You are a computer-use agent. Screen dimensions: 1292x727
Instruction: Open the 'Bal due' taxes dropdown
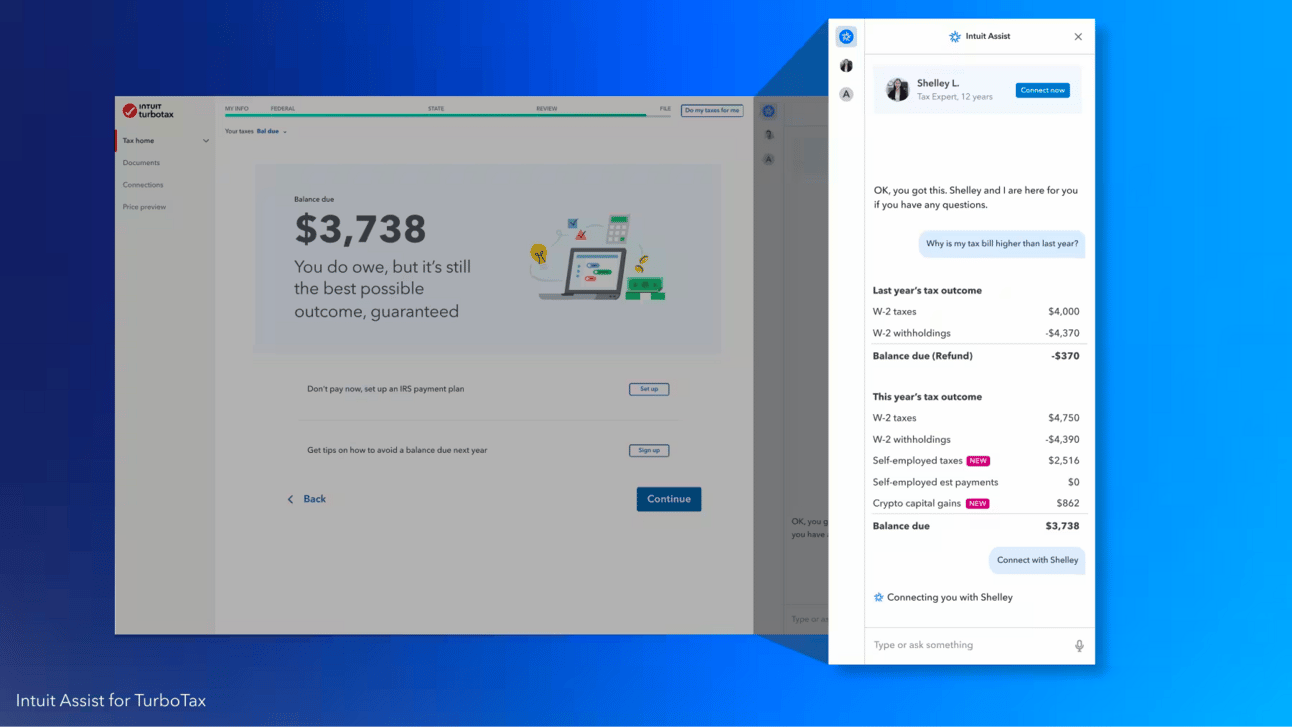pyautogui.click(x=271, y=131)
